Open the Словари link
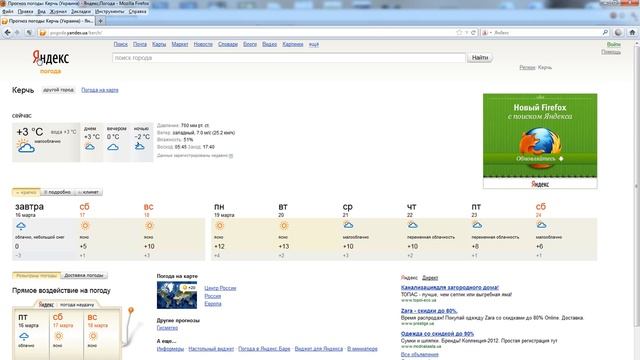Viewport: 640px width, 360px height. click(x=228, y=44)
